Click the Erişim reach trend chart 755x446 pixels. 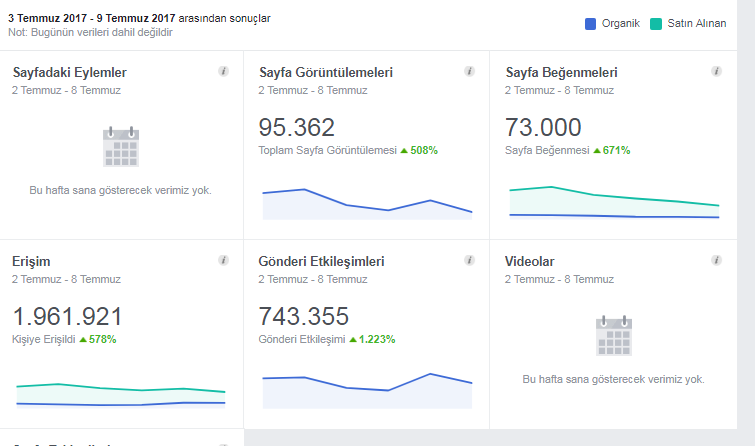pos(121,395)
